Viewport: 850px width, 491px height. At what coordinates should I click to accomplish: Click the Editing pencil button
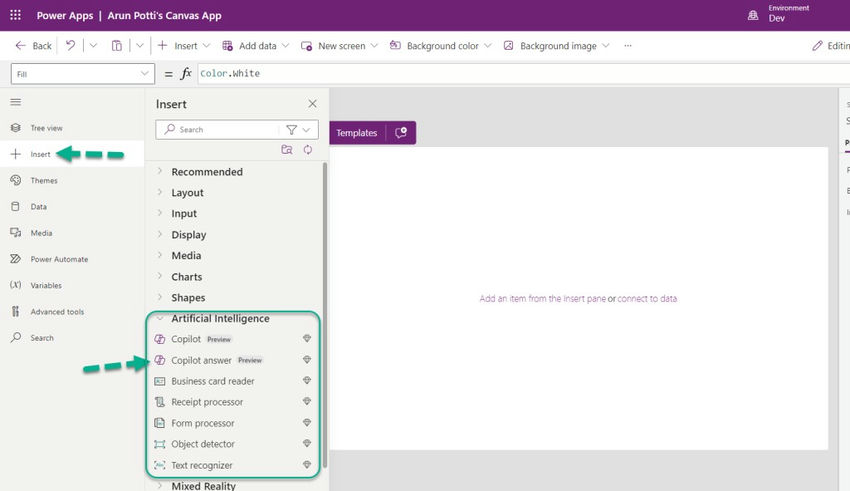830,46
